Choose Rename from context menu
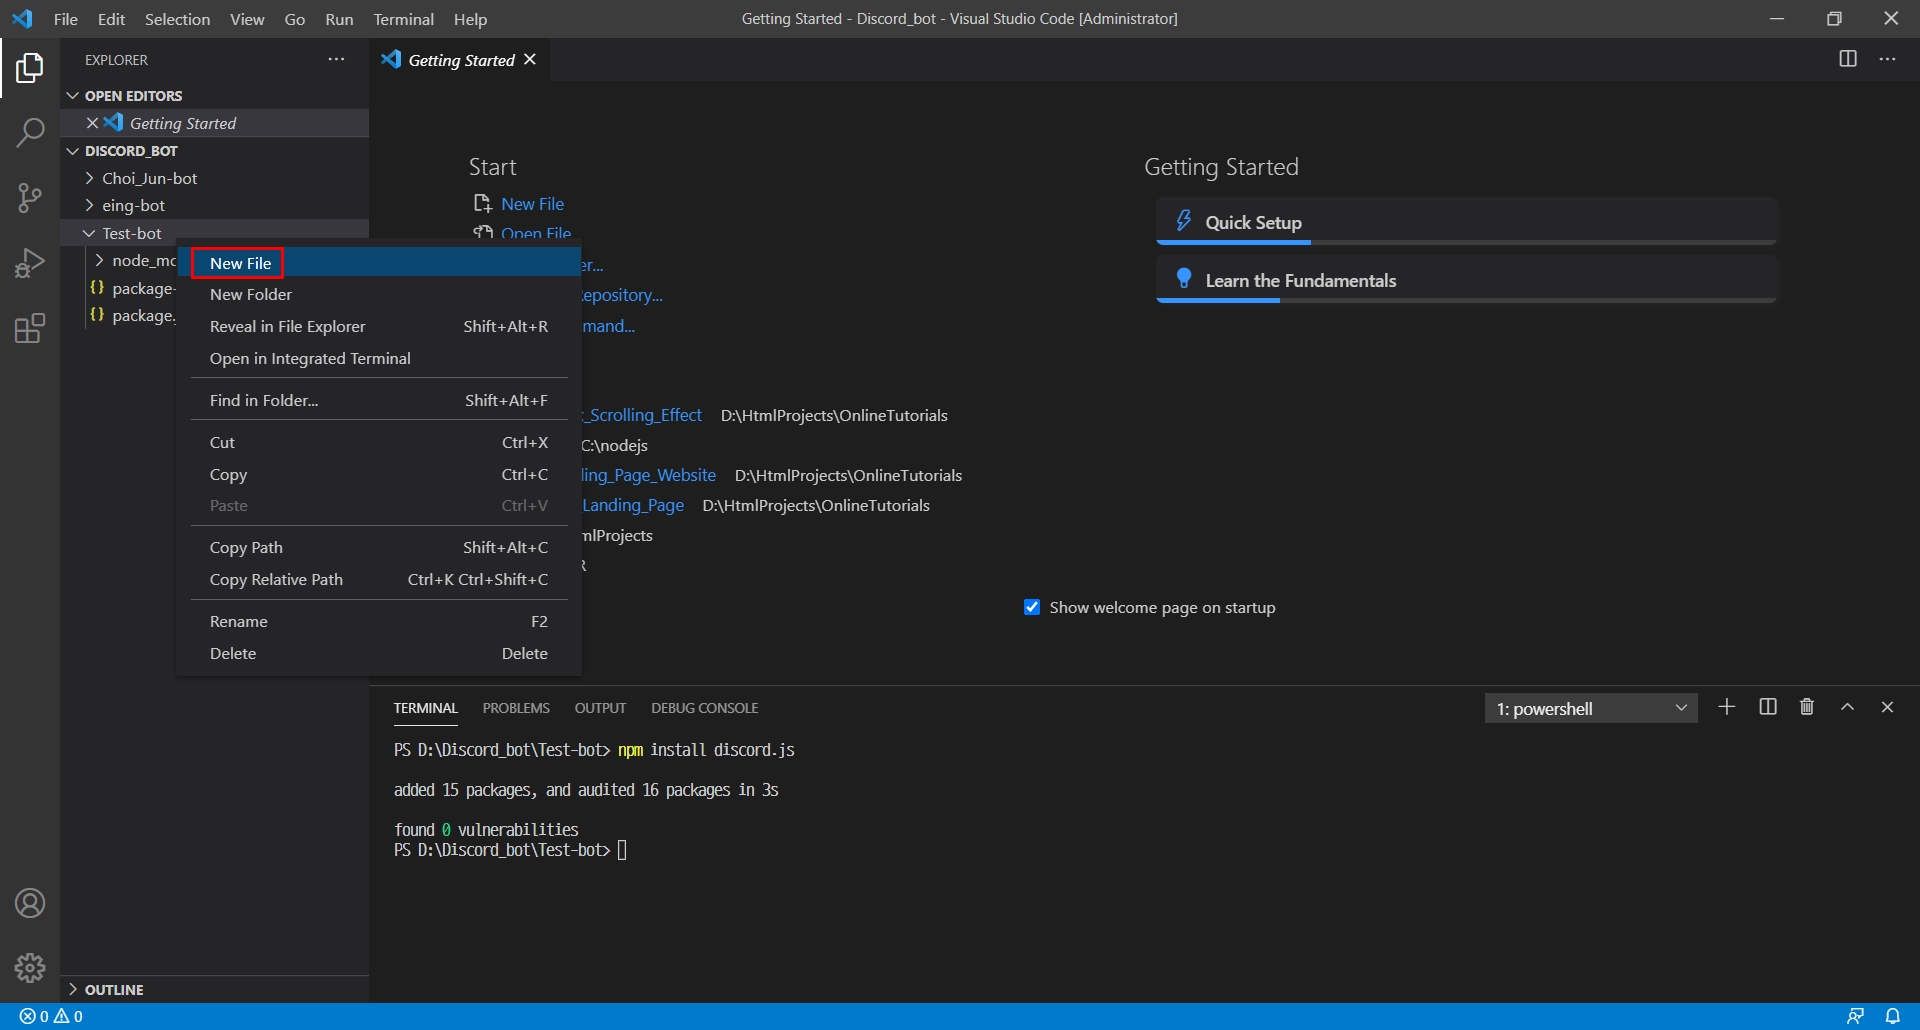1920x1030 pixels. point(379,621)
